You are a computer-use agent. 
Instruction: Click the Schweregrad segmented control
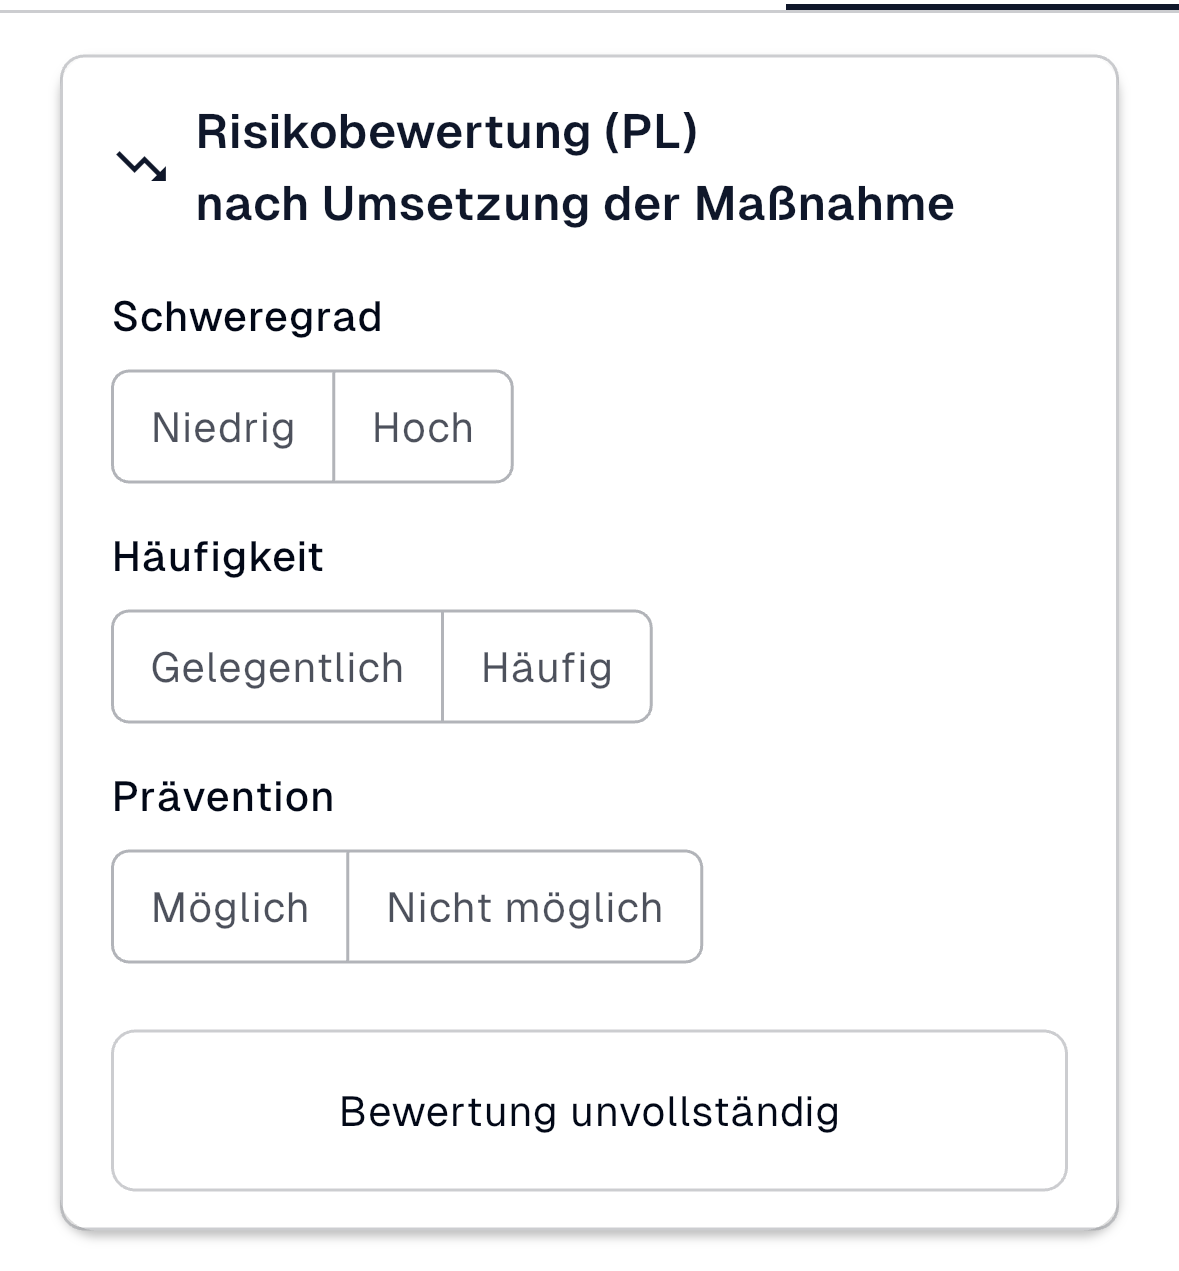[x=311, y=427]
